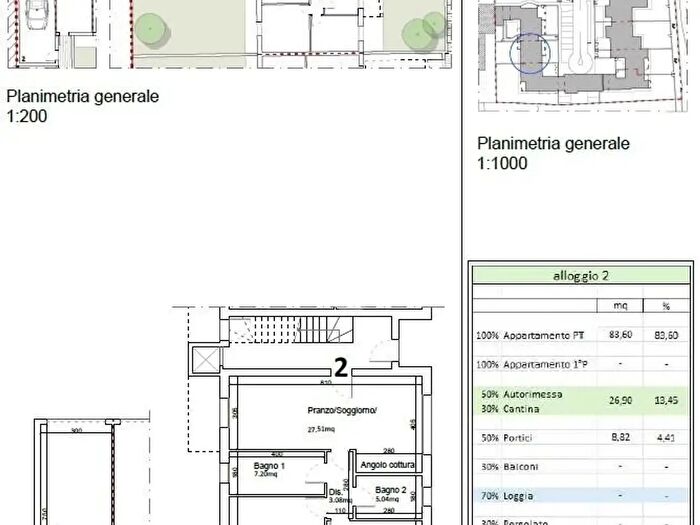The height and width of the screenshot is (525, 700).
Task: Click the '30% Balconi' row label
Action: click(x=510, y=467)
